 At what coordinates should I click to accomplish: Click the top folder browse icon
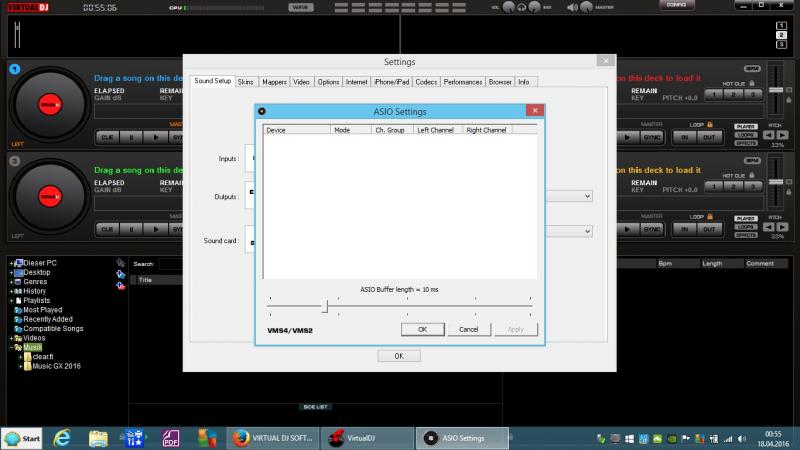click(x=120, y=263)
